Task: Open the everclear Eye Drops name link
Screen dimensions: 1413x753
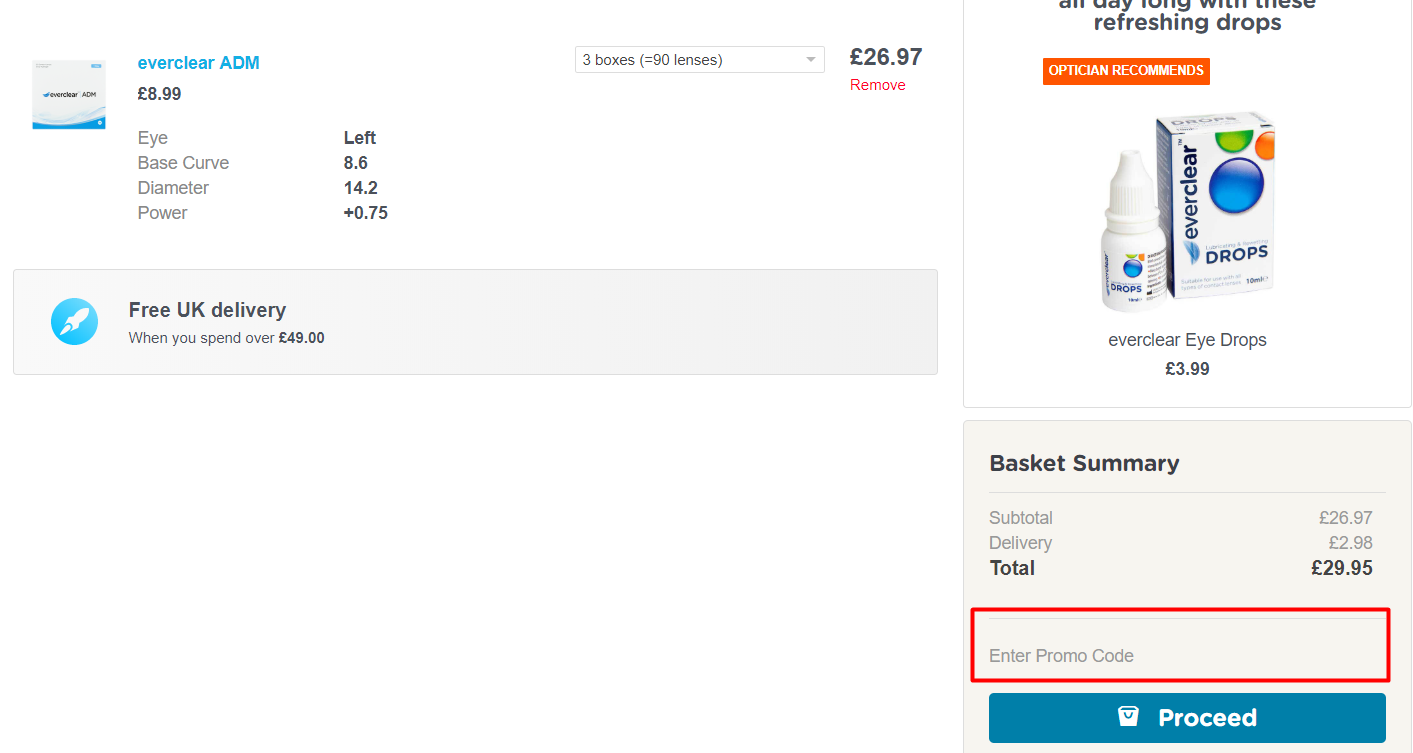Action: [x=1187, y=340]
